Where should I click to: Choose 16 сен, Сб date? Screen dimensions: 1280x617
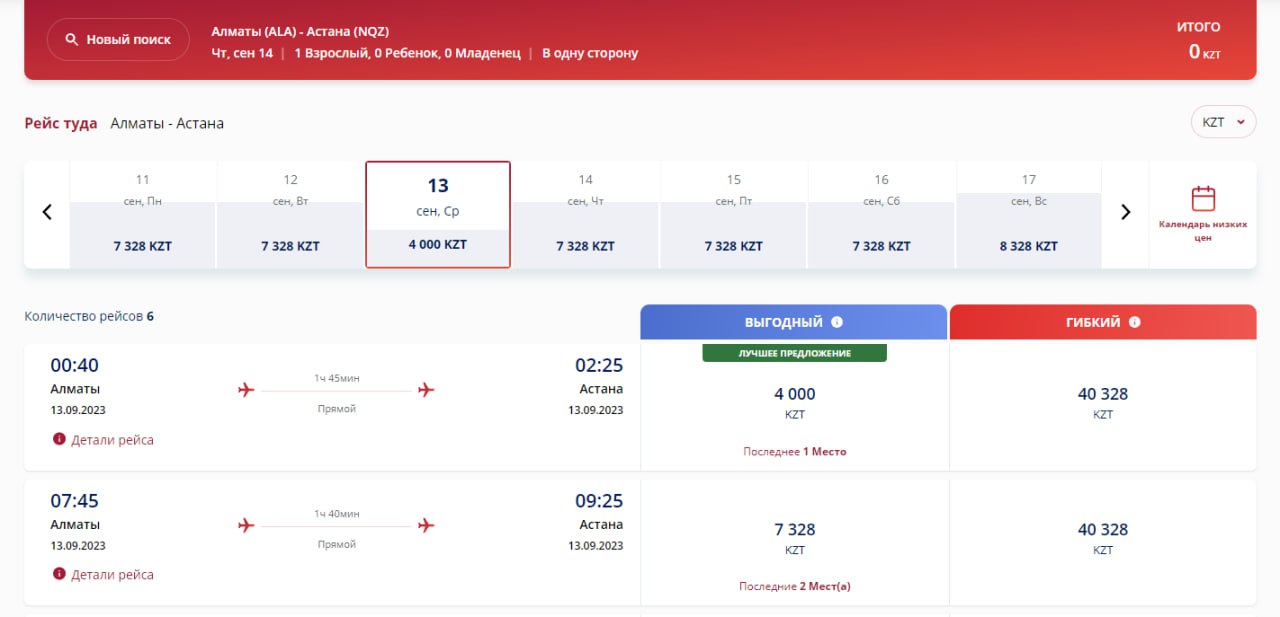(x=881, y=214)
